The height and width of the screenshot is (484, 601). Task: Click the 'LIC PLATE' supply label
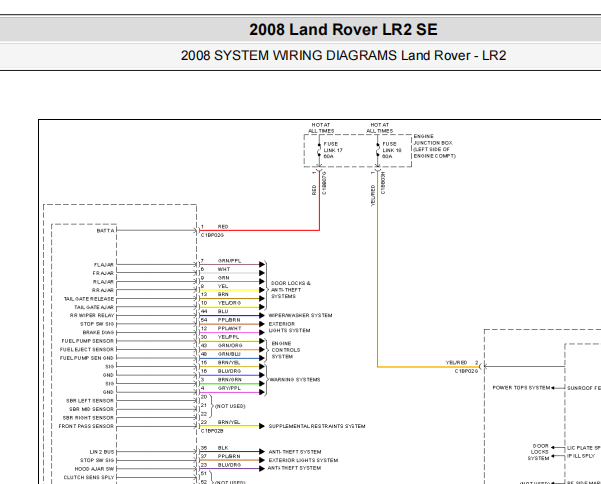[584, 448]
